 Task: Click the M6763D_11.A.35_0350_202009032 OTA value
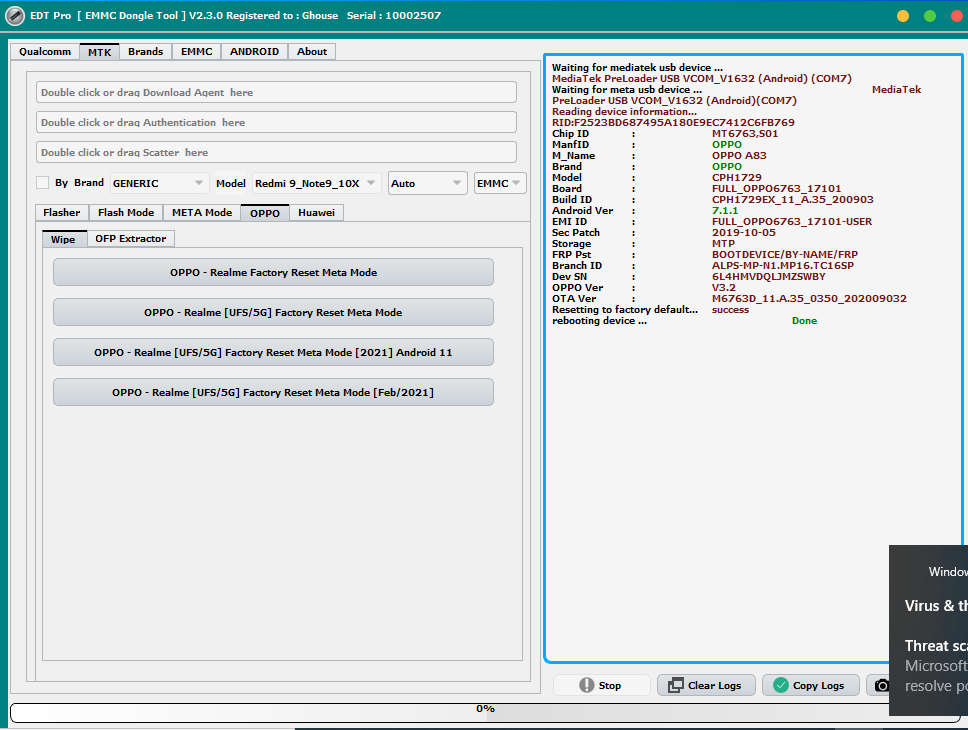[809, 298]
